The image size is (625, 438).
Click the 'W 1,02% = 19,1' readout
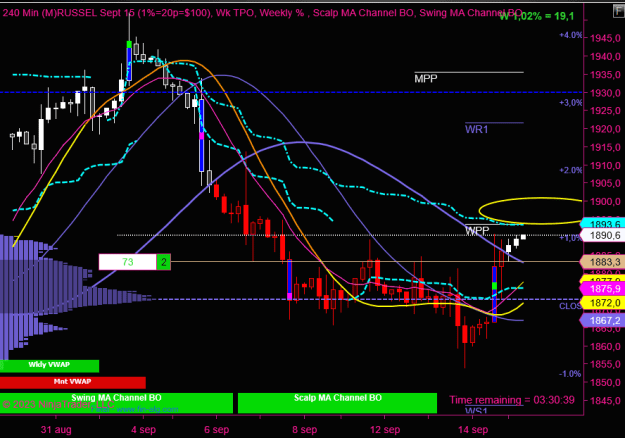[537, 16]
